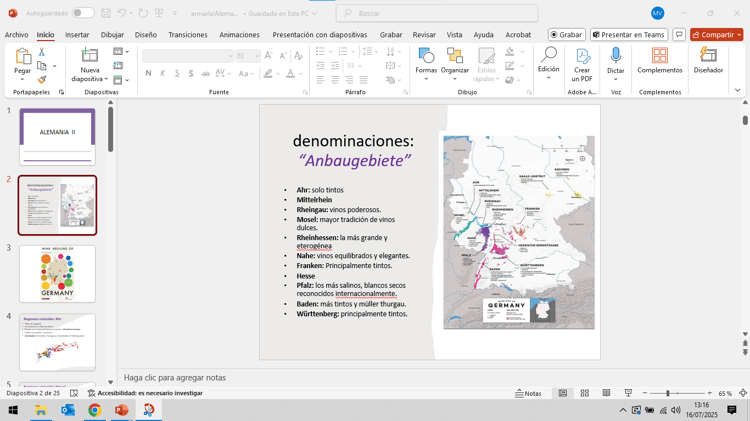The width and height of the screenshot is (750, 421).
Task: Cut selection with the scissors icon
Action: pos(42,52)
